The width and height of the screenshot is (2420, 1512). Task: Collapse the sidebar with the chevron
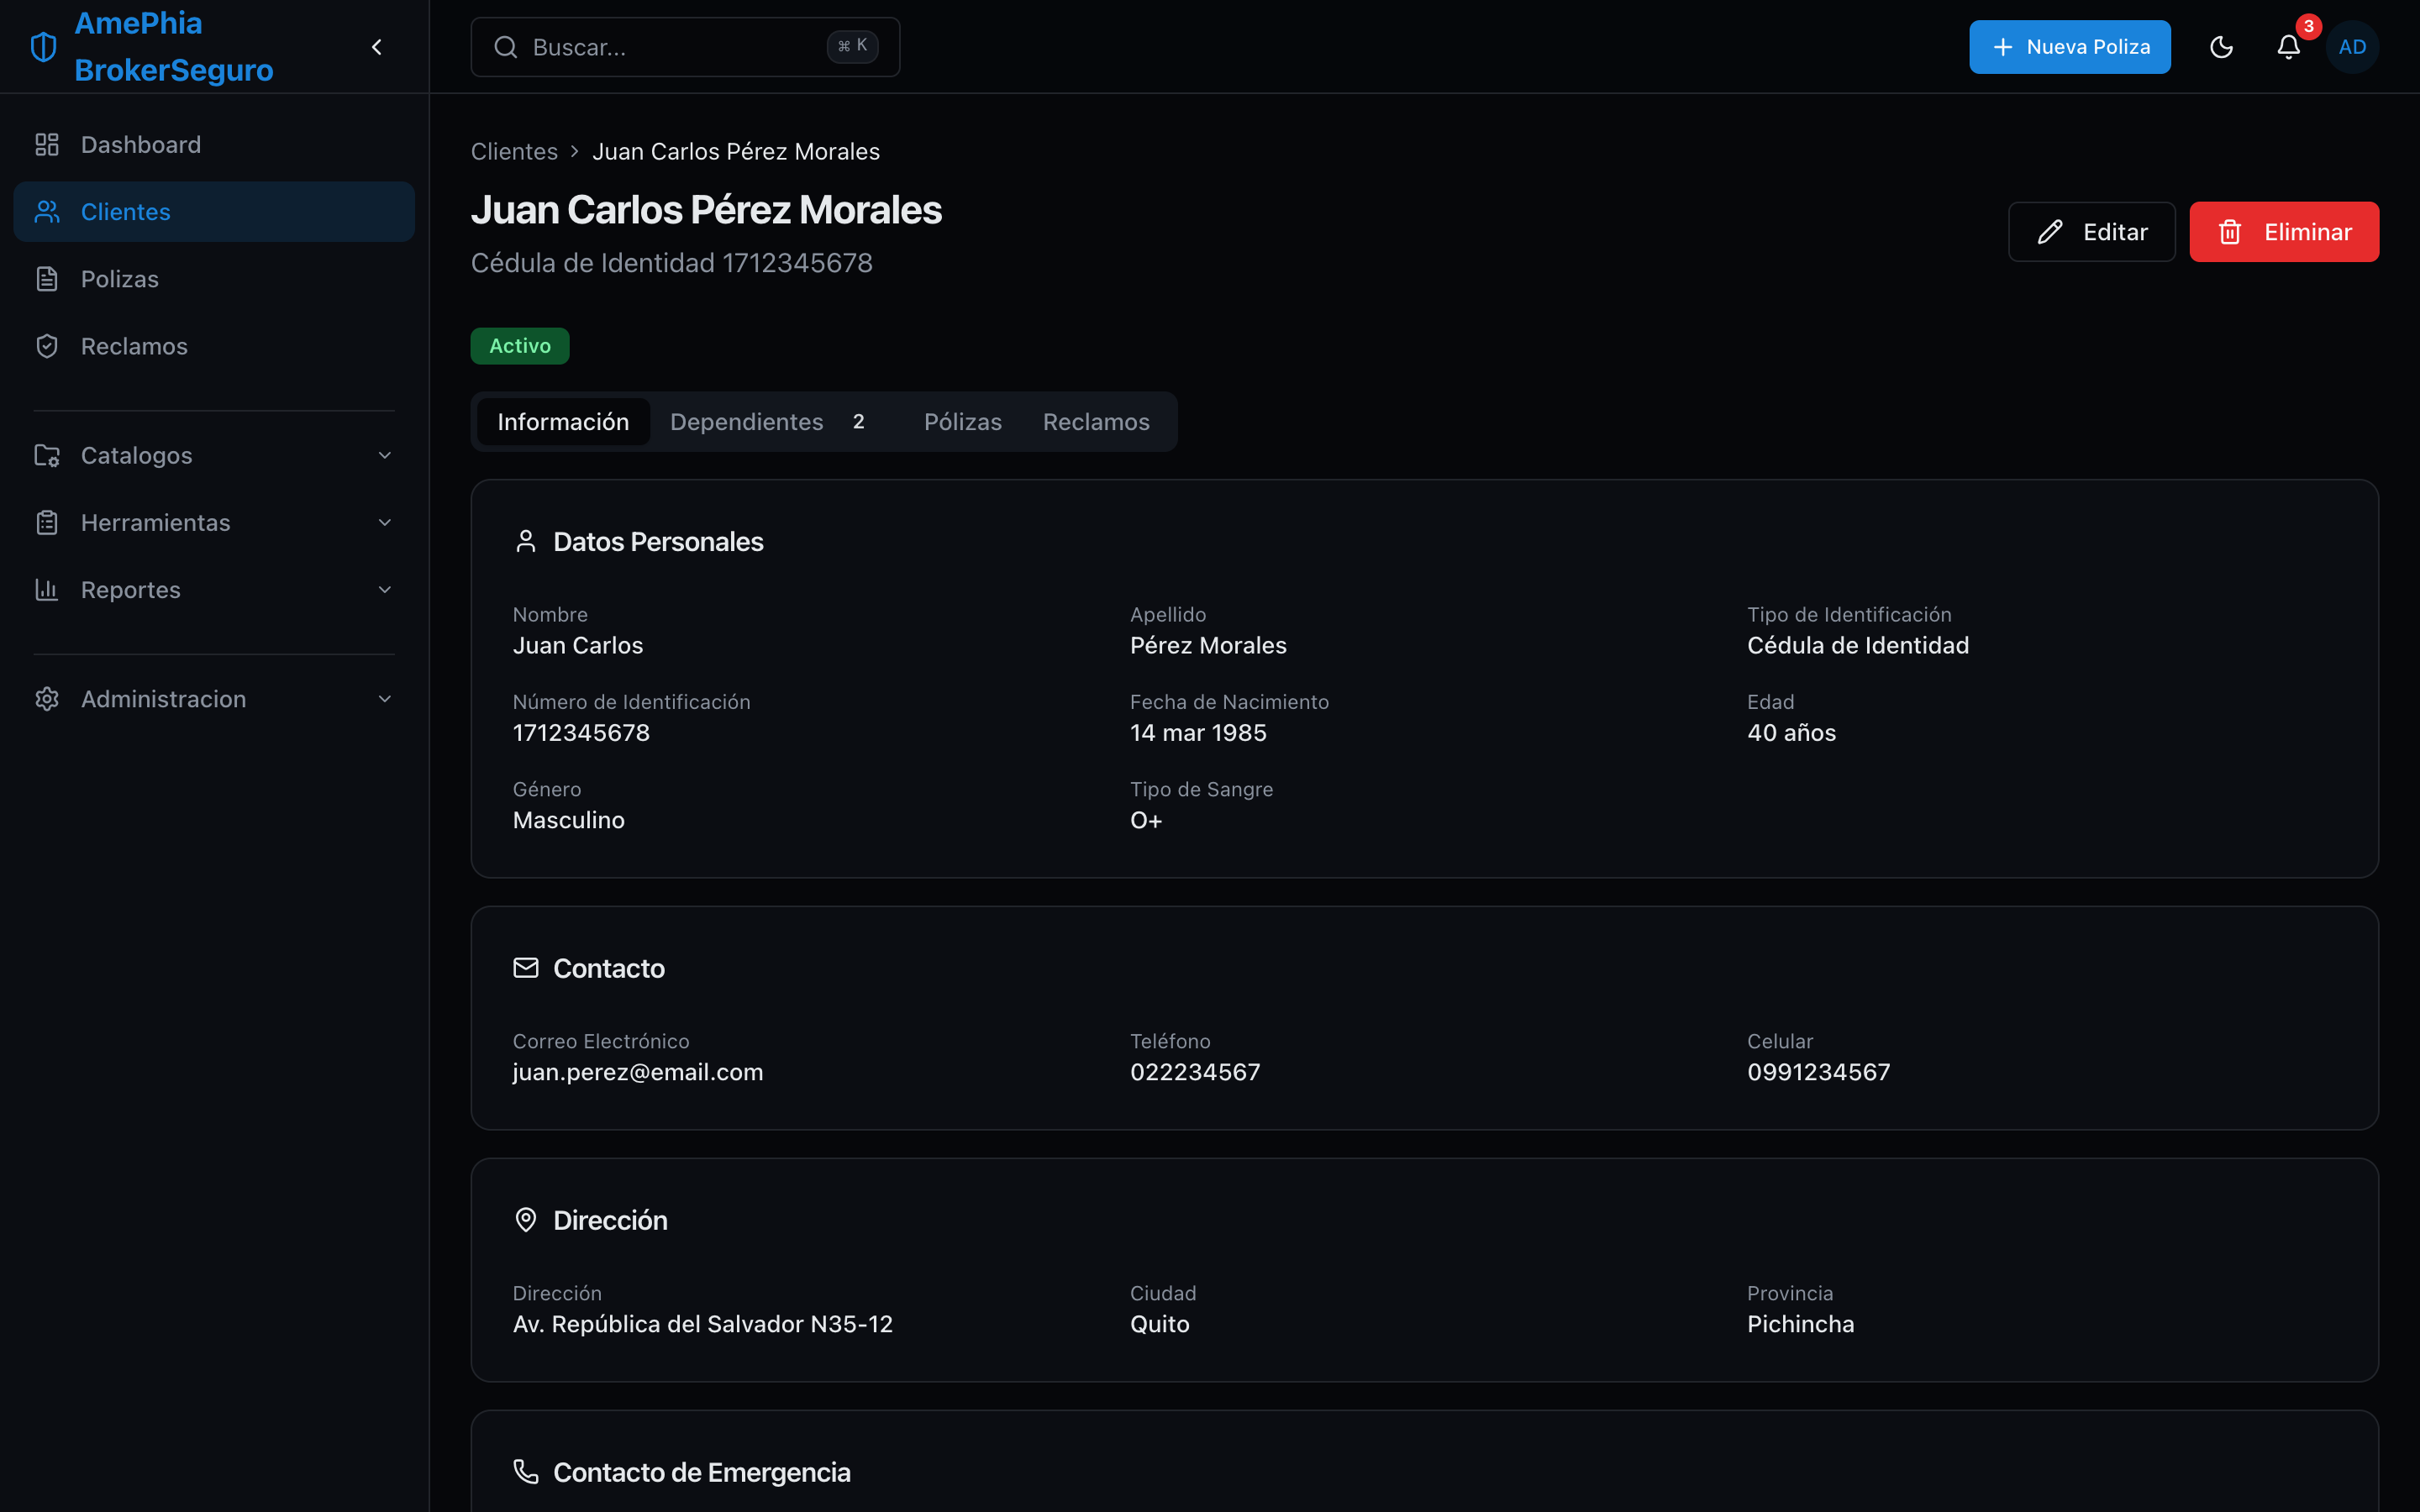tap(377, 47)
